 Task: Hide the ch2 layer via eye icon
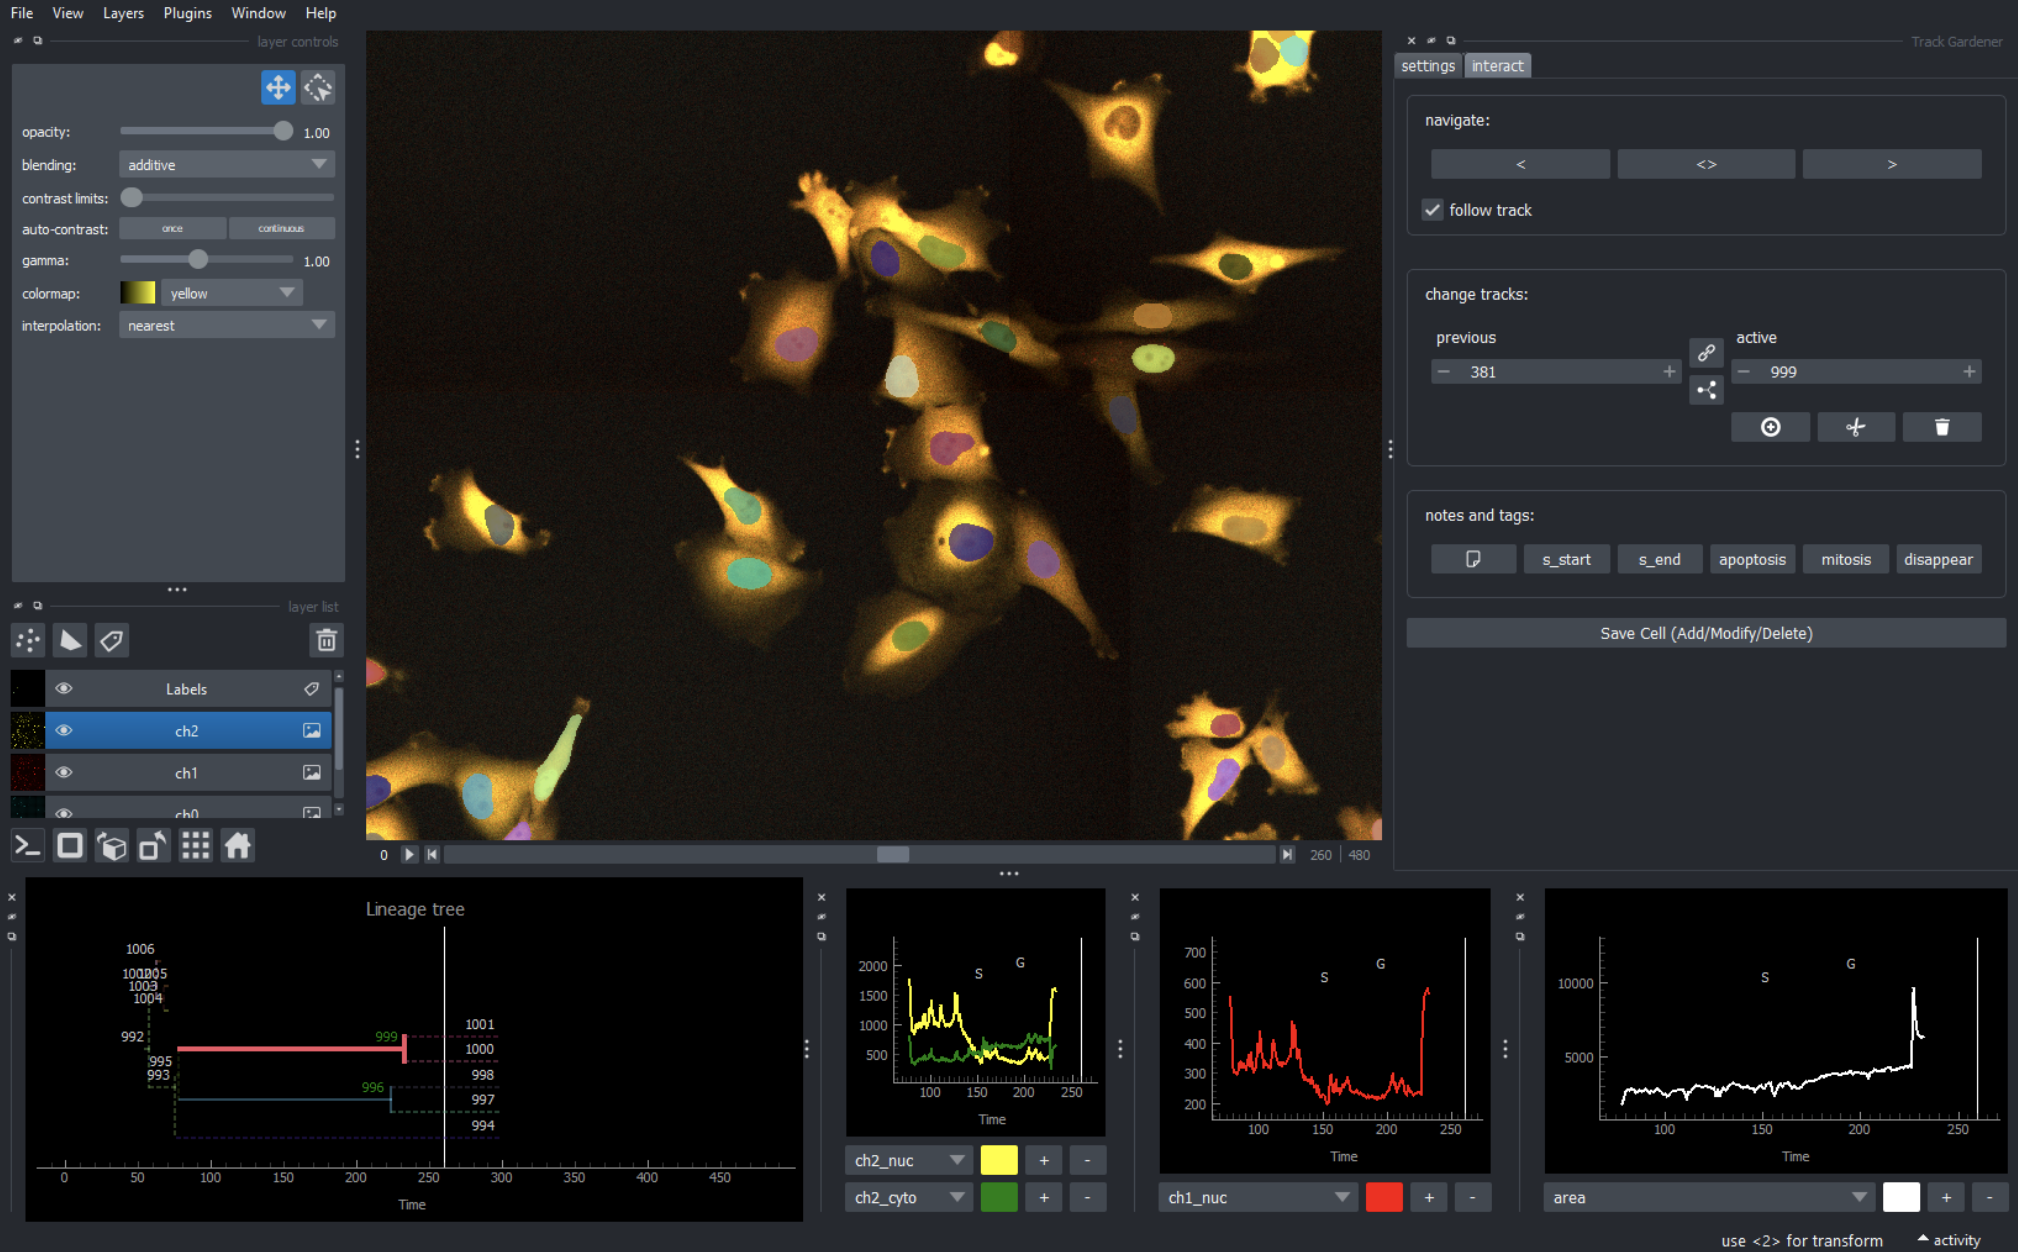[64, 731]
